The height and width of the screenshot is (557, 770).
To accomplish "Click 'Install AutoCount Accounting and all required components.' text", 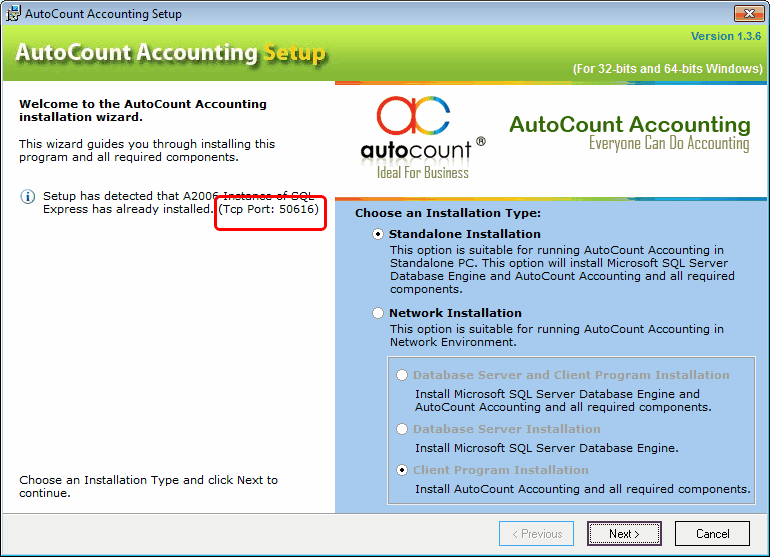I will point(582,489).
